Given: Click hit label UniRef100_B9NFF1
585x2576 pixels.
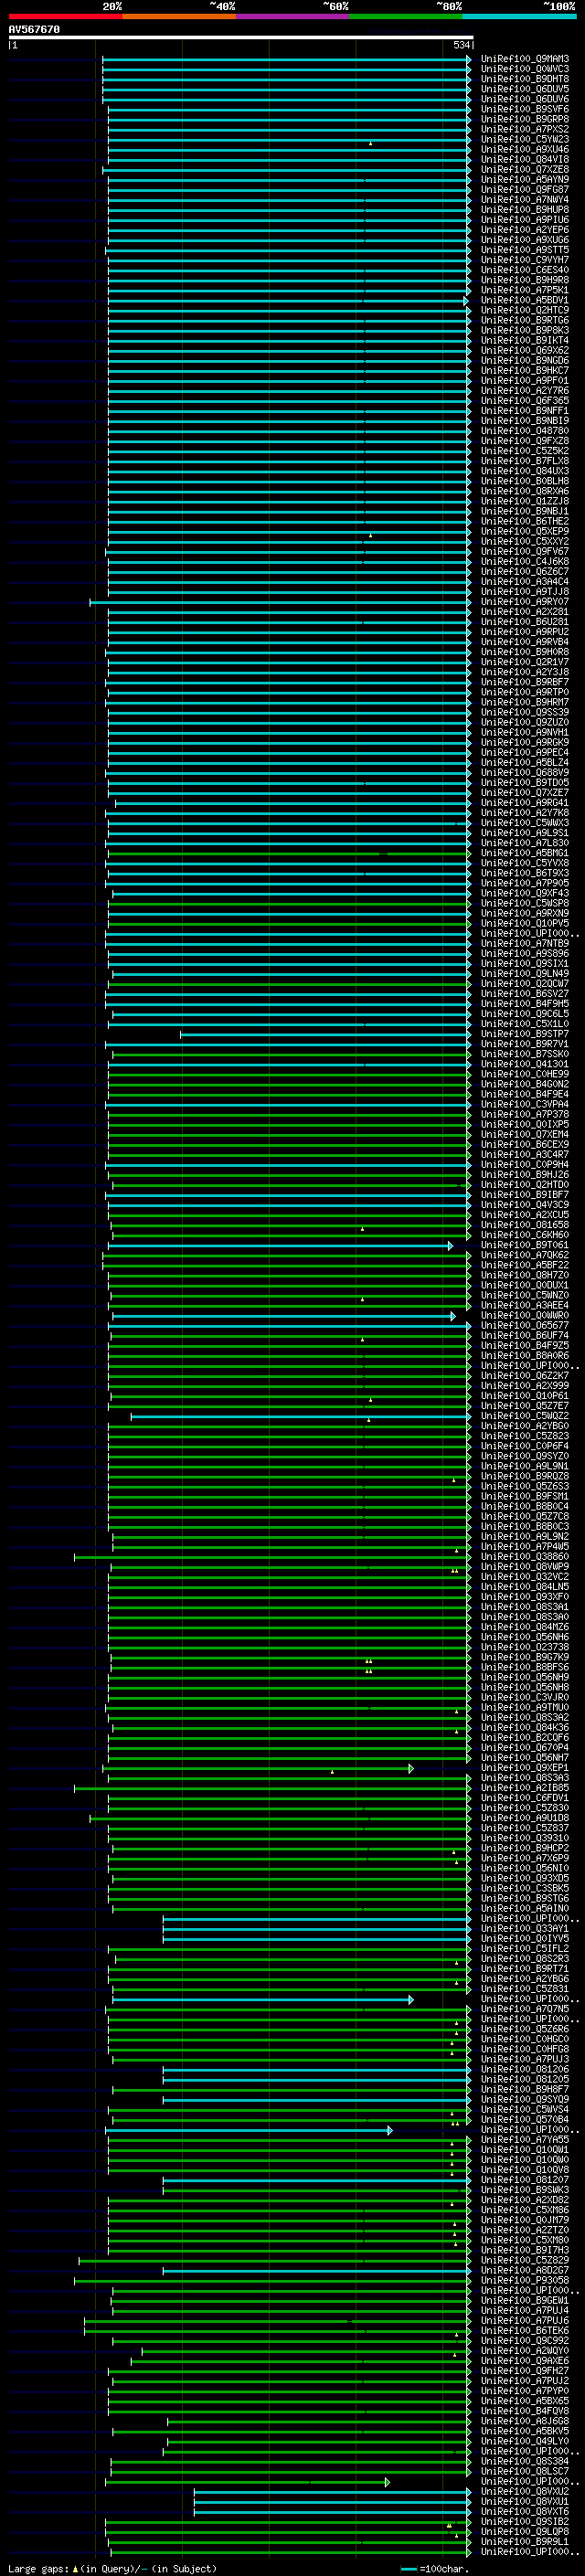Looking at the screenshot, I should point(525,411).
